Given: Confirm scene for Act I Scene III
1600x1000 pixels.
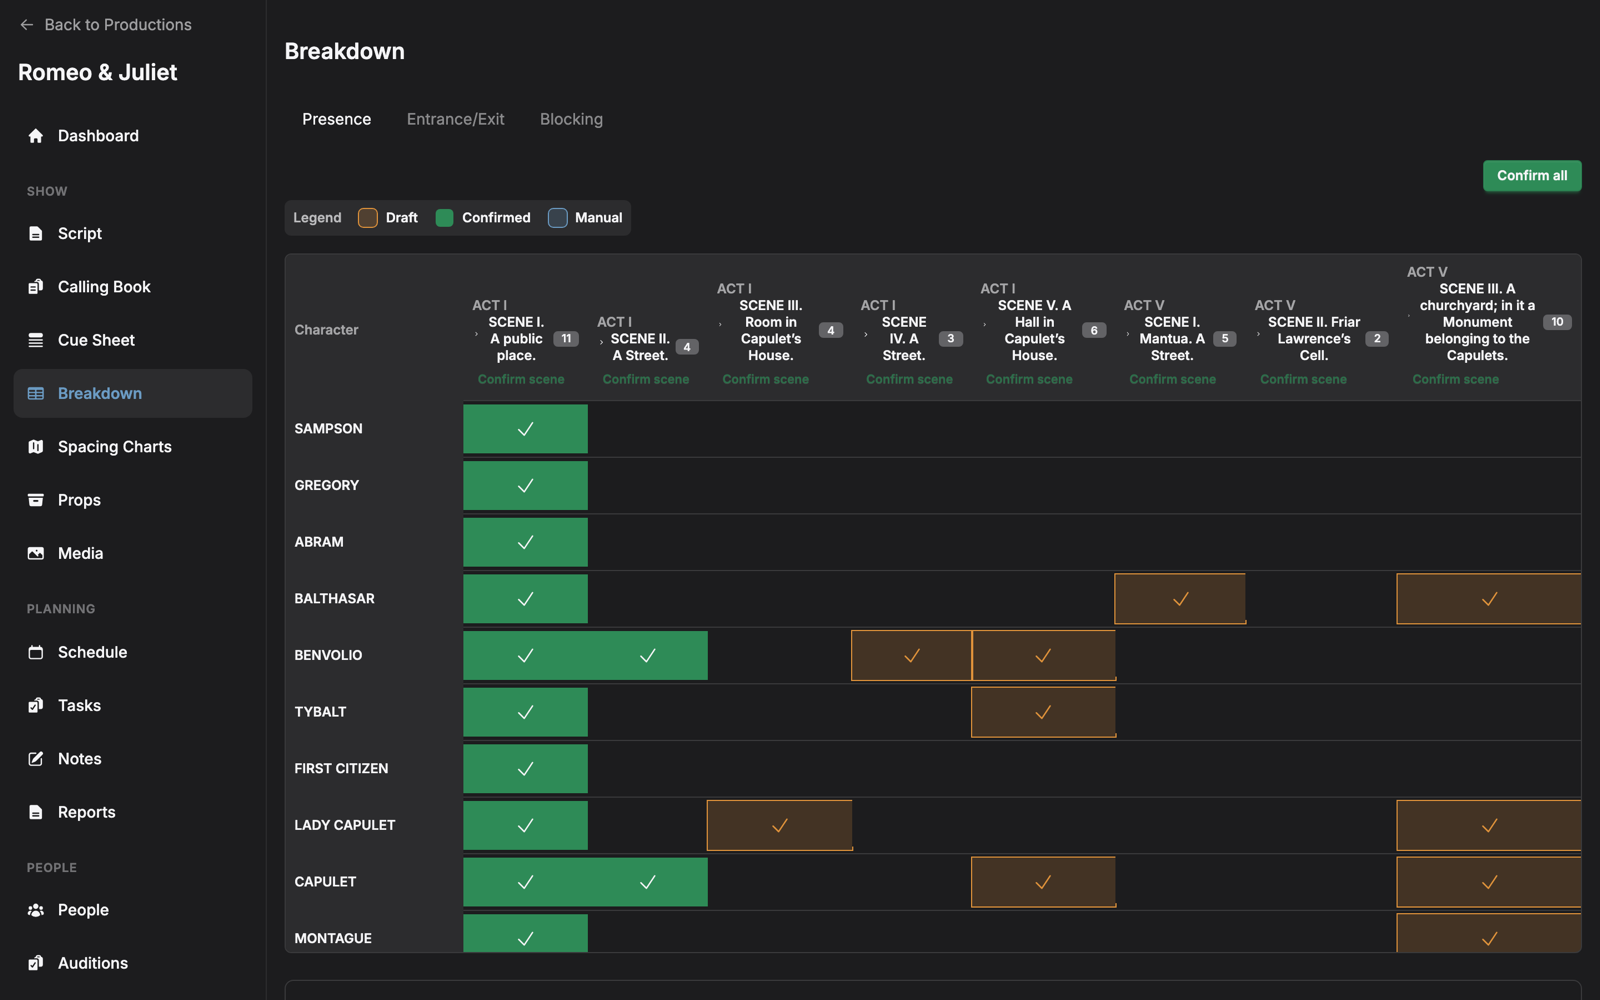Looking at the screenshot, I should (766, 380).
